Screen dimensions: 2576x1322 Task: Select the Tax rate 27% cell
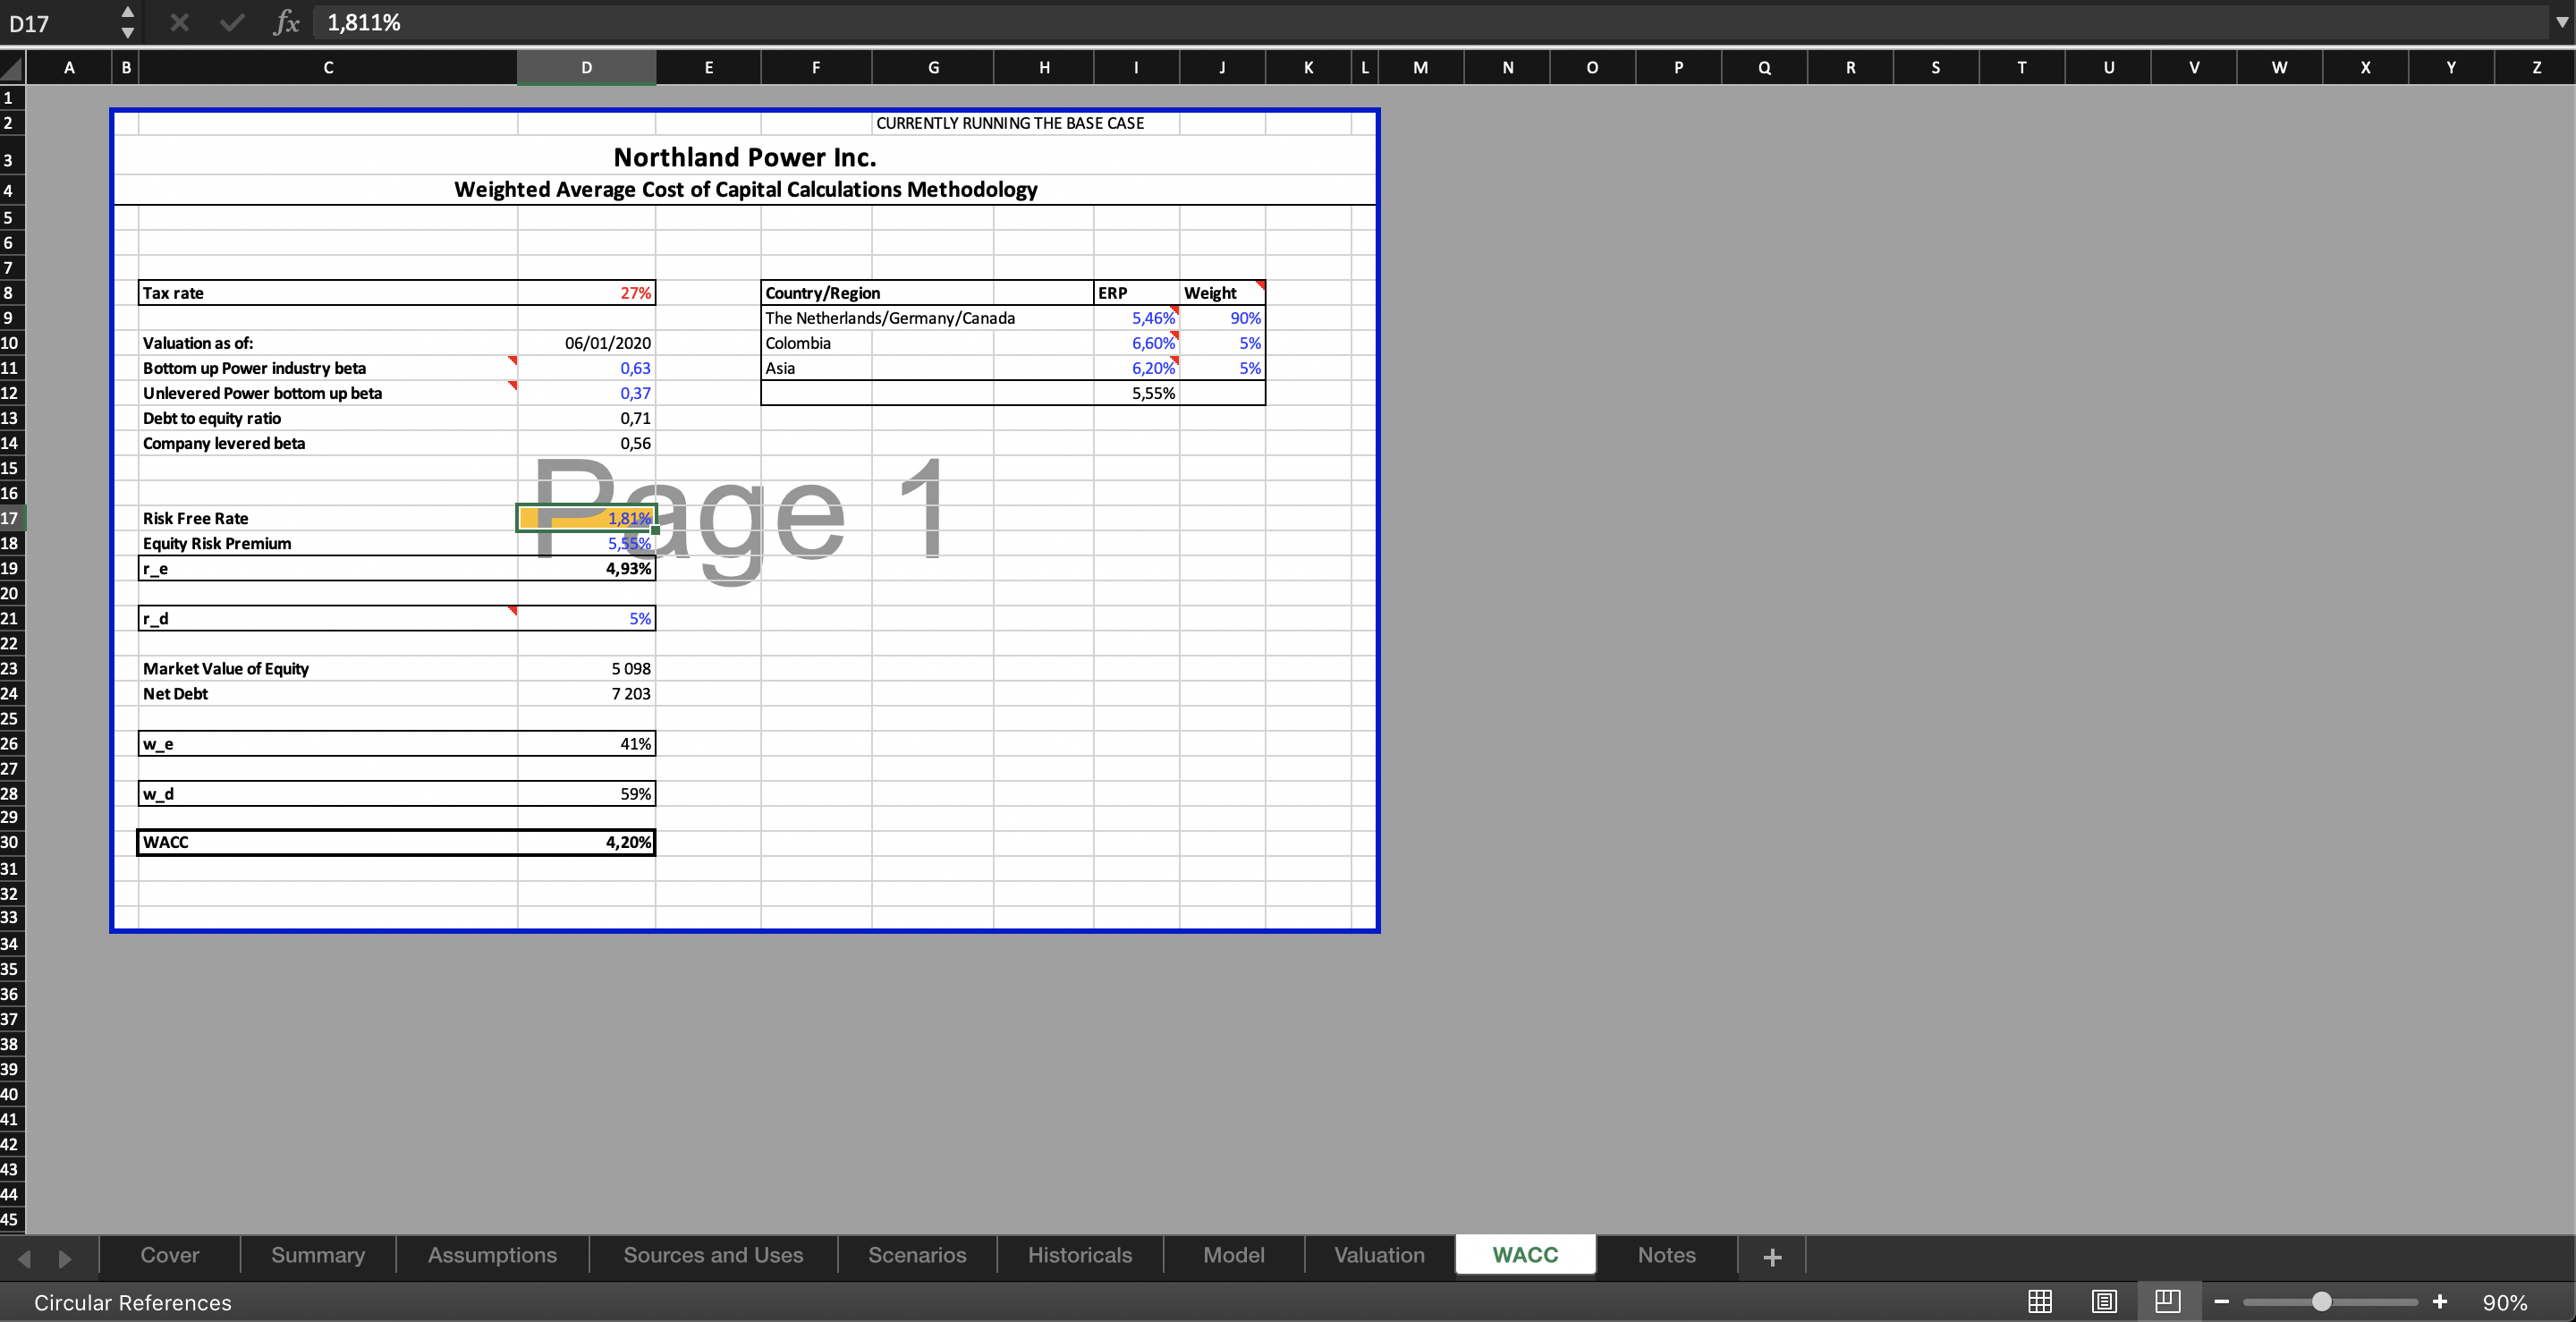pos(586,293)
